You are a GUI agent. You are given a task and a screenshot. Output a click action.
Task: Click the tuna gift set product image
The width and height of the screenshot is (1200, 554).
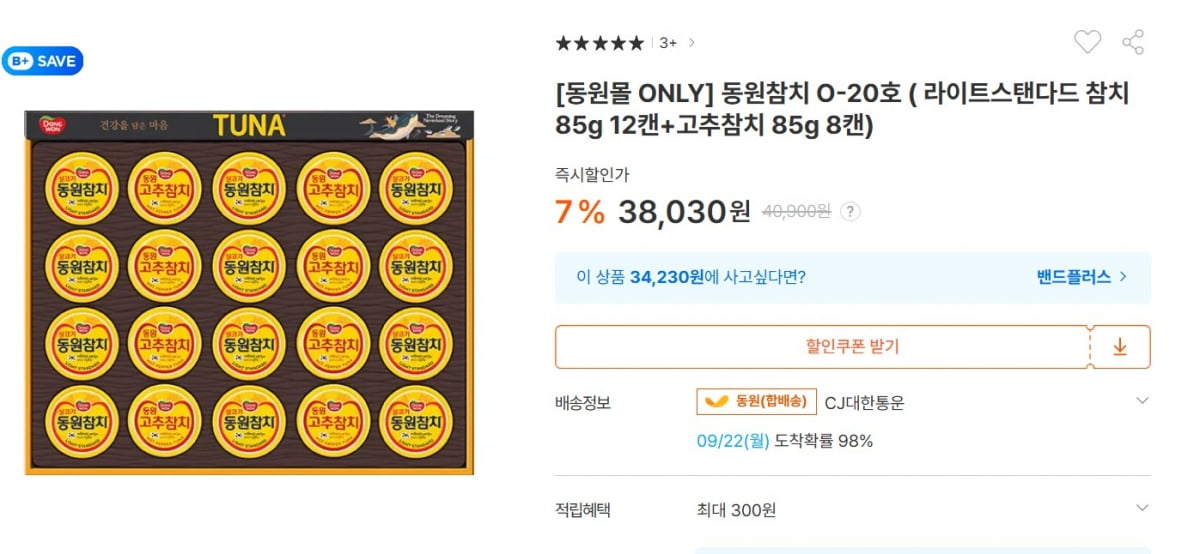249,292
